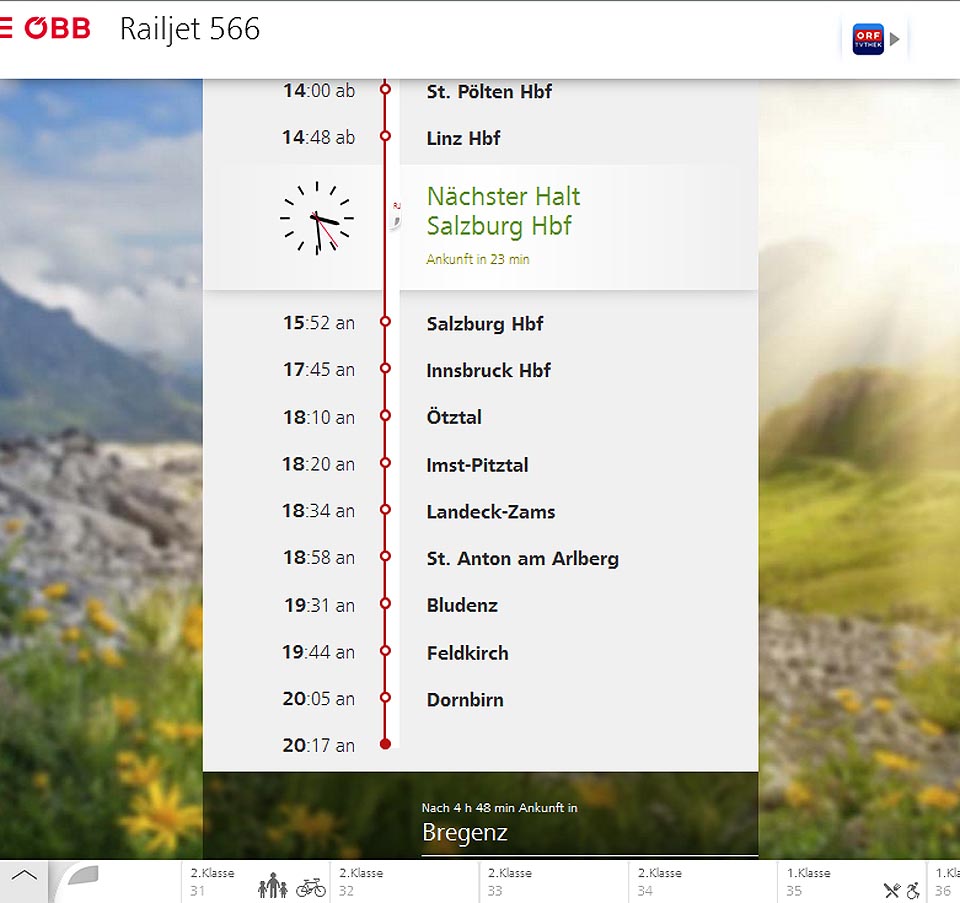Open the hamburger menu beside the ÖBB logo
Image resolution: width=960 pixels, height=903 pixels.
click(x=5, y=28)
